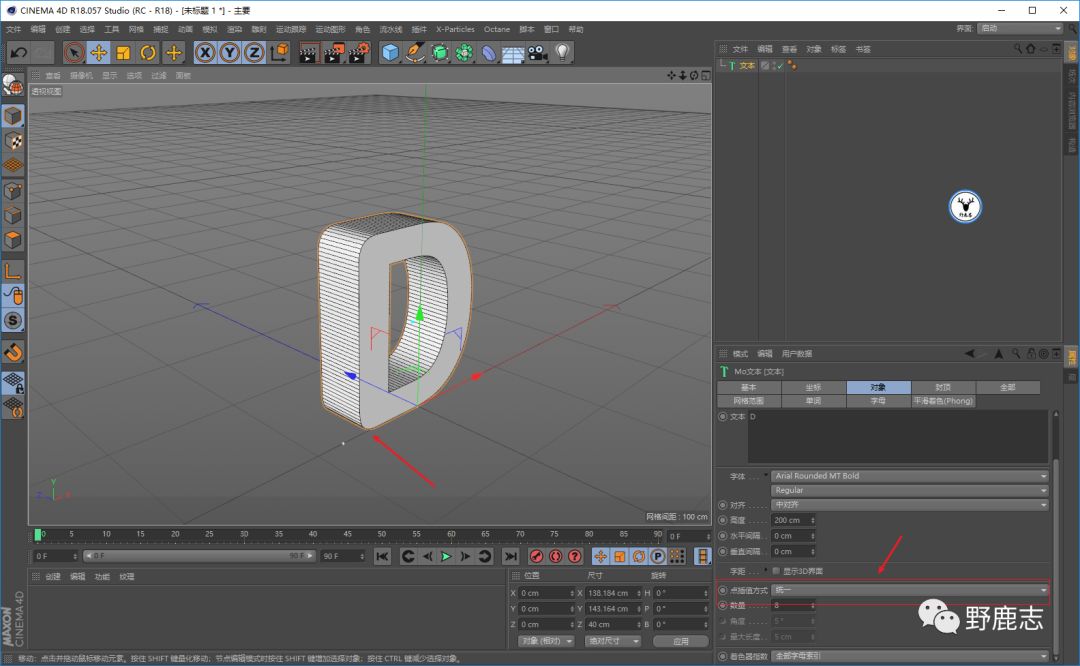Open the 对齐 alignment dropdown
Image resolution: width=1080 pixels, height=666 pixels.
pos(909,505)
